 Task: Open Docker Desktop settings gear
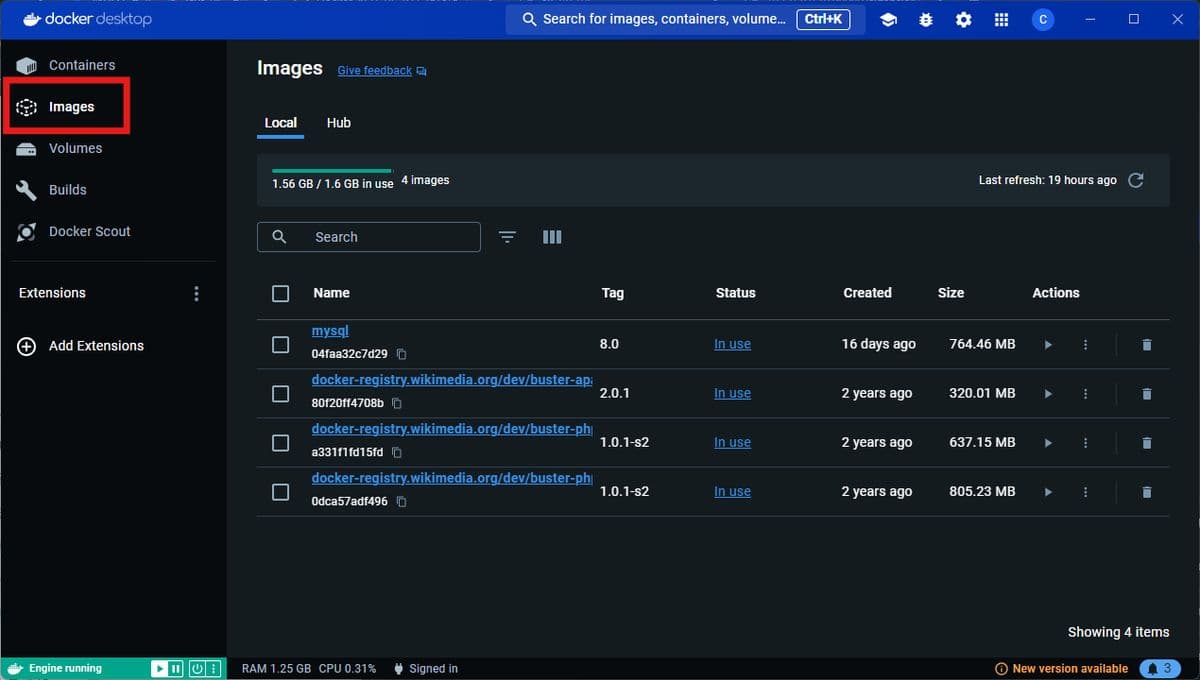coord(963,19)
